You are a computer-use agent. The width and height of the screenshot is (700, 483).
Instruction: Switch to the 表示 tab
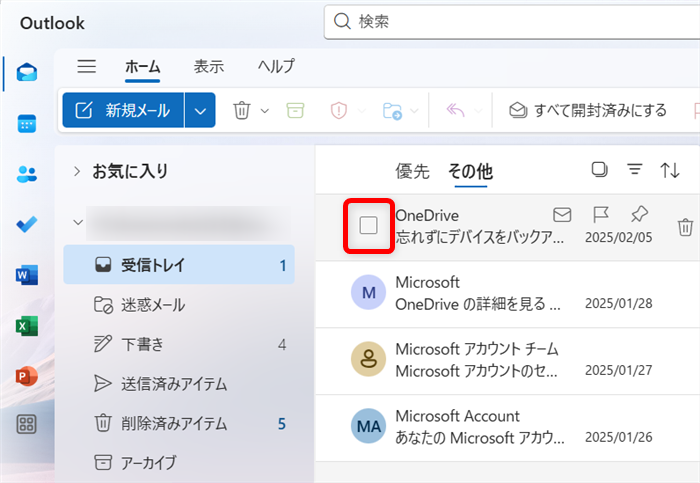click(209, 67)
